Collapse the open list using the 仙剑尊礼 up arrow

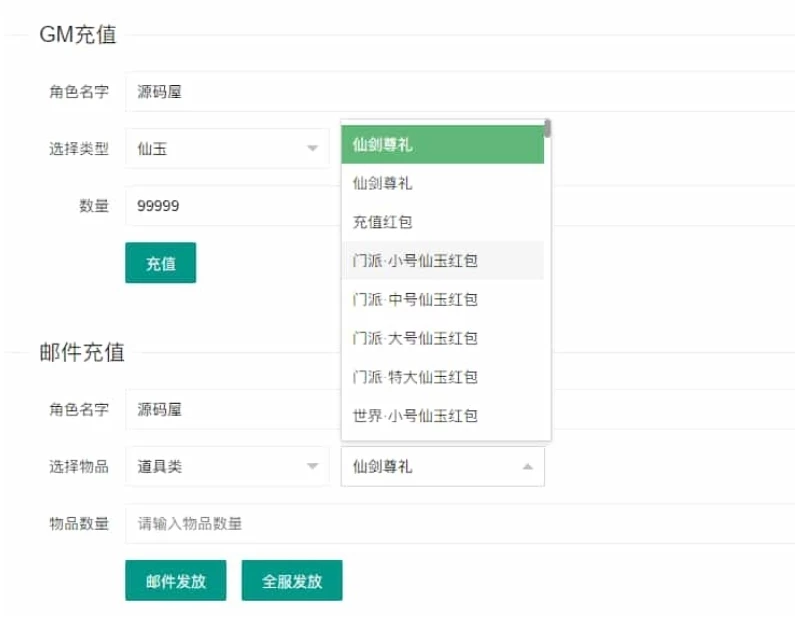(x=527, y=467)
